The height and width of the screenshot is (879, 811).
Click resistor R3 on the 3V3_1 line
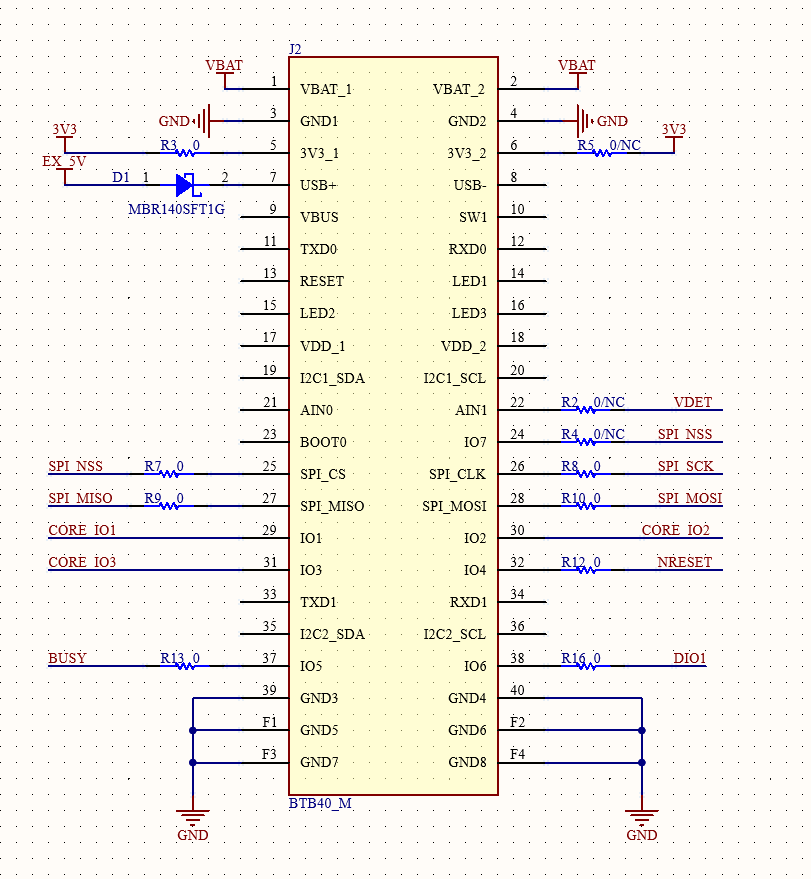[186, 153]
